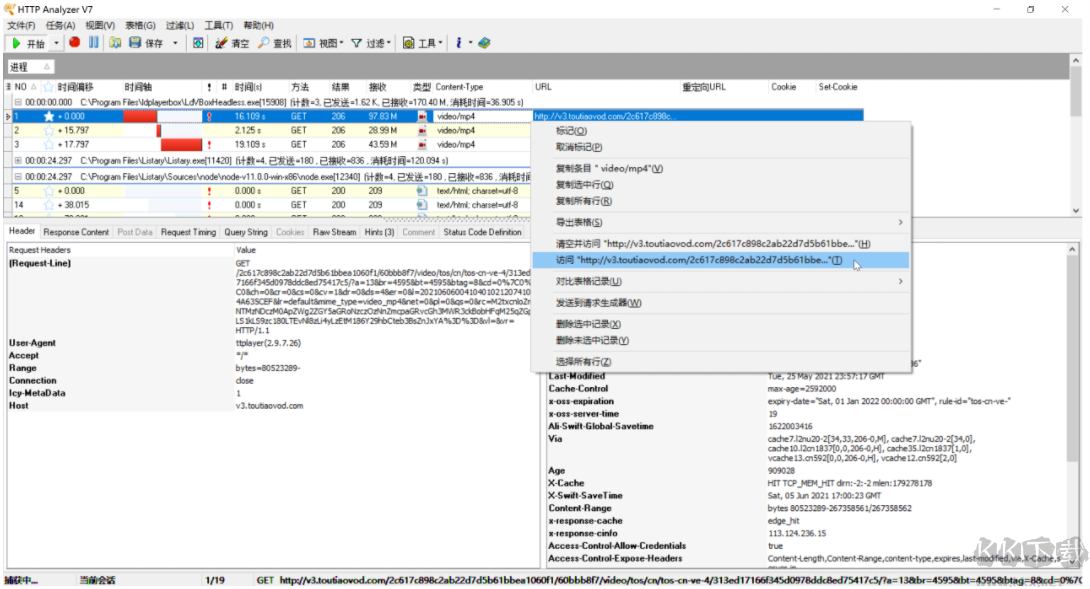Open find (查找) with the magnifier icon
The image size is (1090, 589).
click(264, 43)
